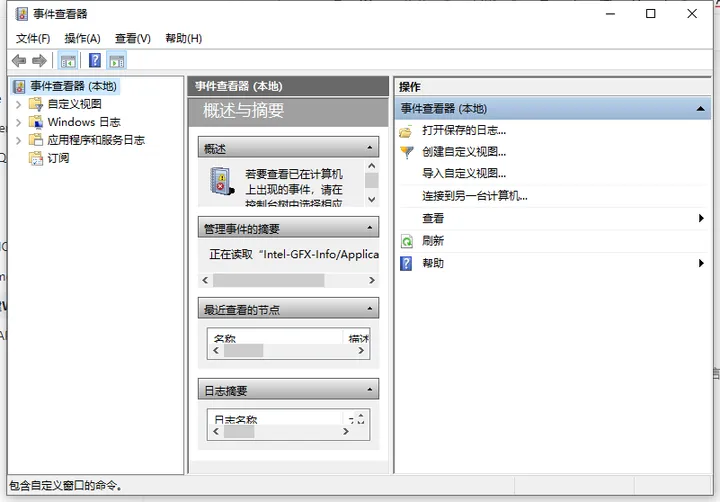This screenshot has width=720, height=502.
Task: Click the 日志名称 column header
Action: [x=275, y=417]
